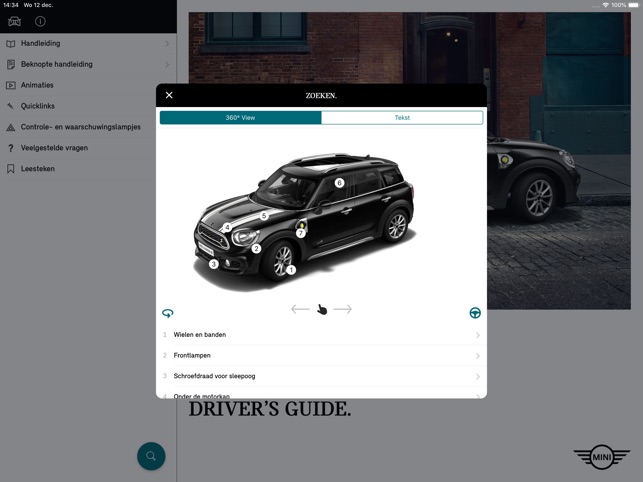
Task: Open the Animaties section
Action: (88, 85)
